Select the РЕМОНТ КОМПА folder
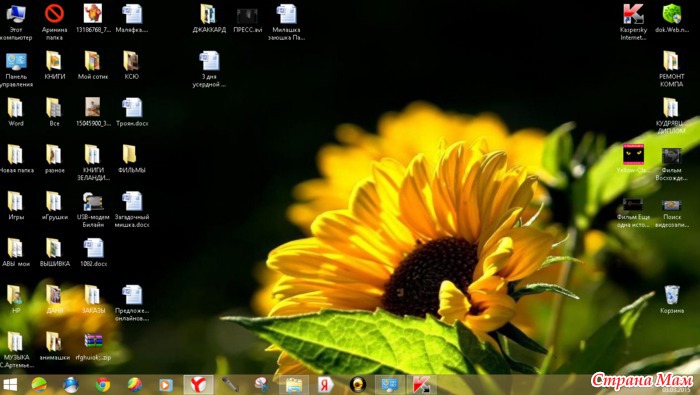The width and height of the screenshot is (700, 395). (671, 69)
